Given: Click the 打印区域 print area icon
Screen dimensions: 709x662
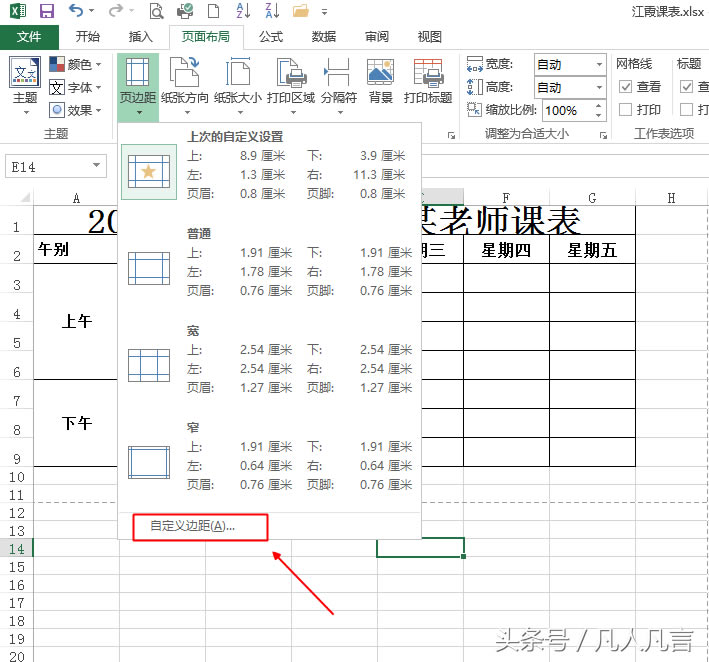Looking at the screenshot, I should coord(291,80).
